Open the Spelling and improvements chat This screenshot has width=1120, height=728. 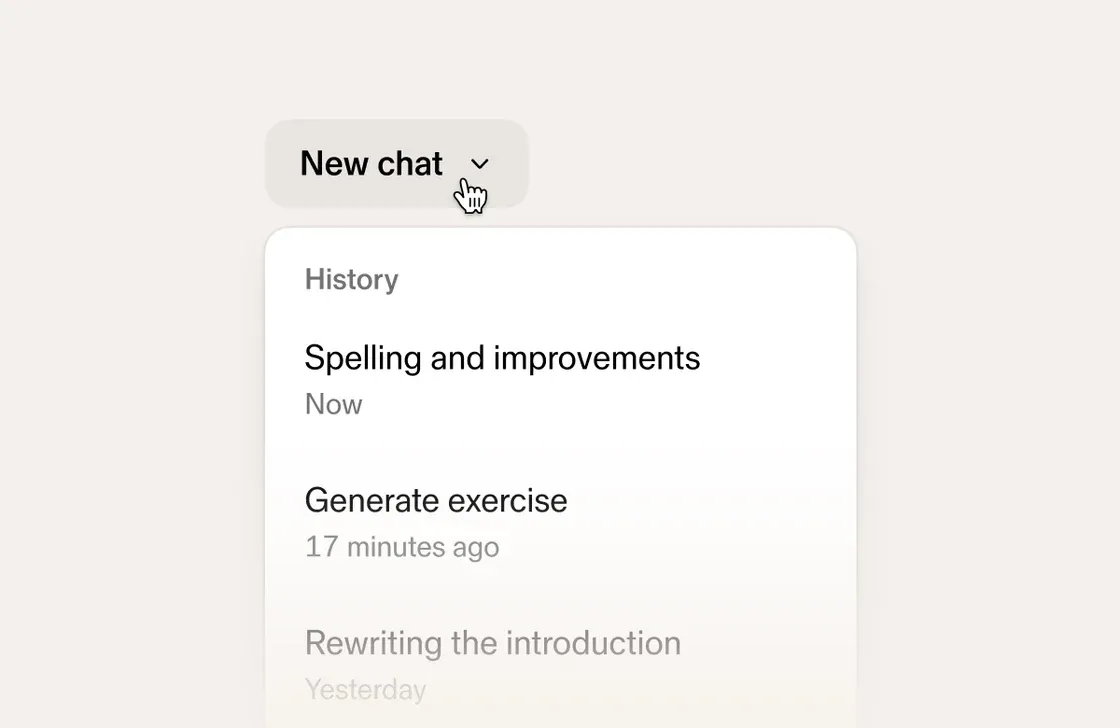click(502, 358)
